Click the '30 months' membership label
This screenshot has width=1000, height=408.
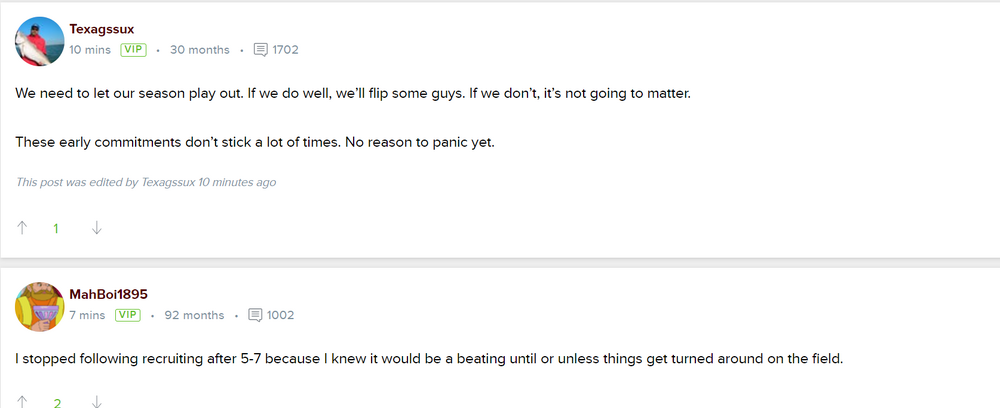pos(199,49)
